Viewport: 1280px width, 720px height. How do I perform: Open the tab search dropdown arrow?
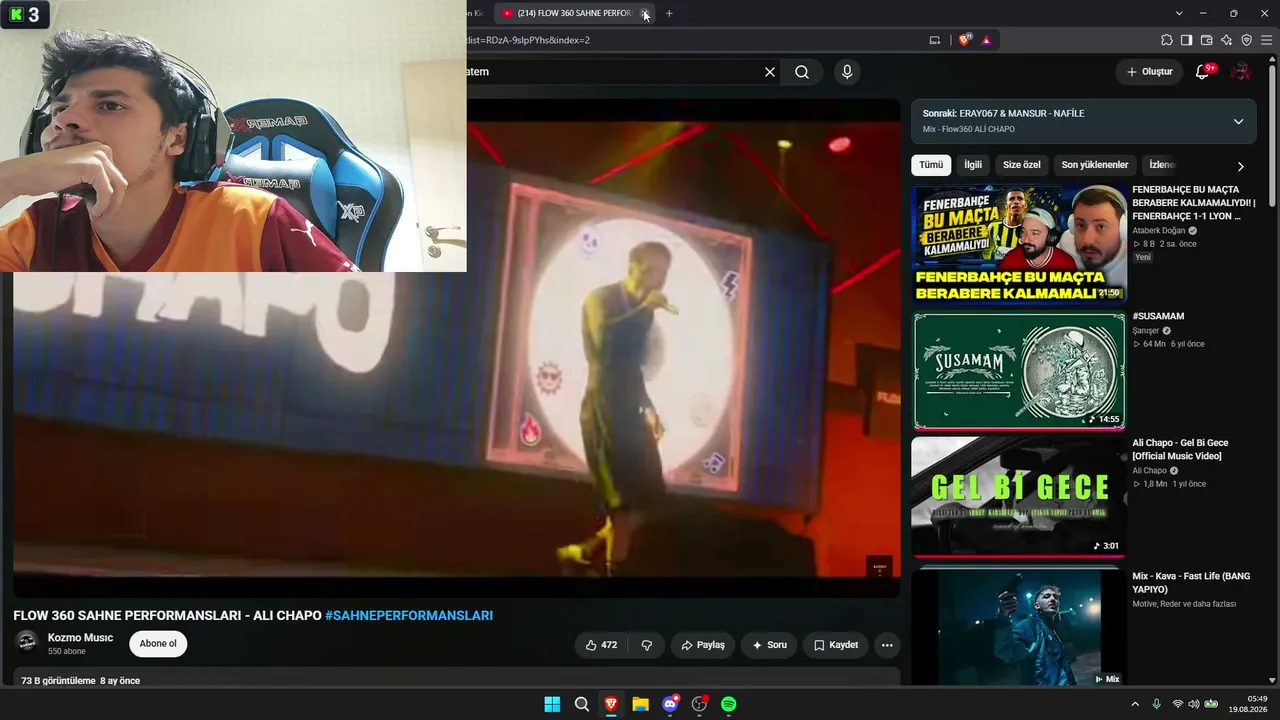pyautogui.click(x=1179, y=13)
